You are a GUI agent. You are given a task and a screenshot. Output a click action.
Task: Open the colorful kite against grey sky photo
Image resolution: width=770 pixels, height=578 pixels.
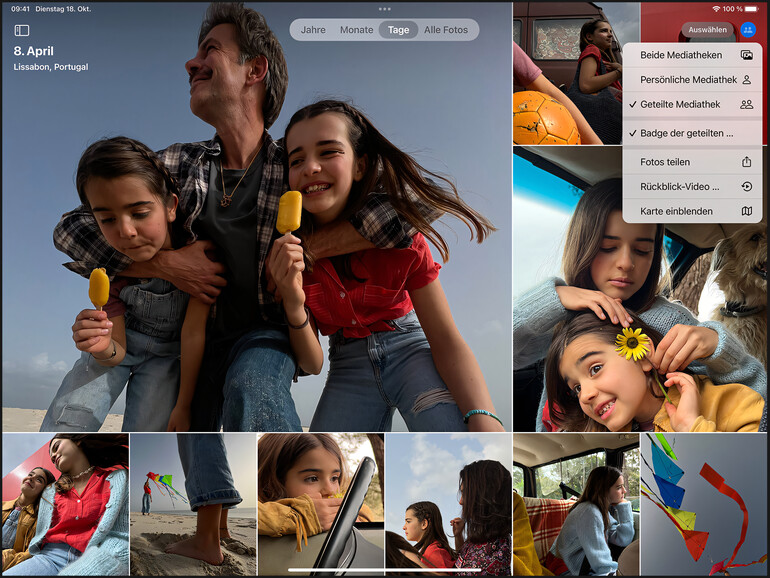(x=704, y=504)
